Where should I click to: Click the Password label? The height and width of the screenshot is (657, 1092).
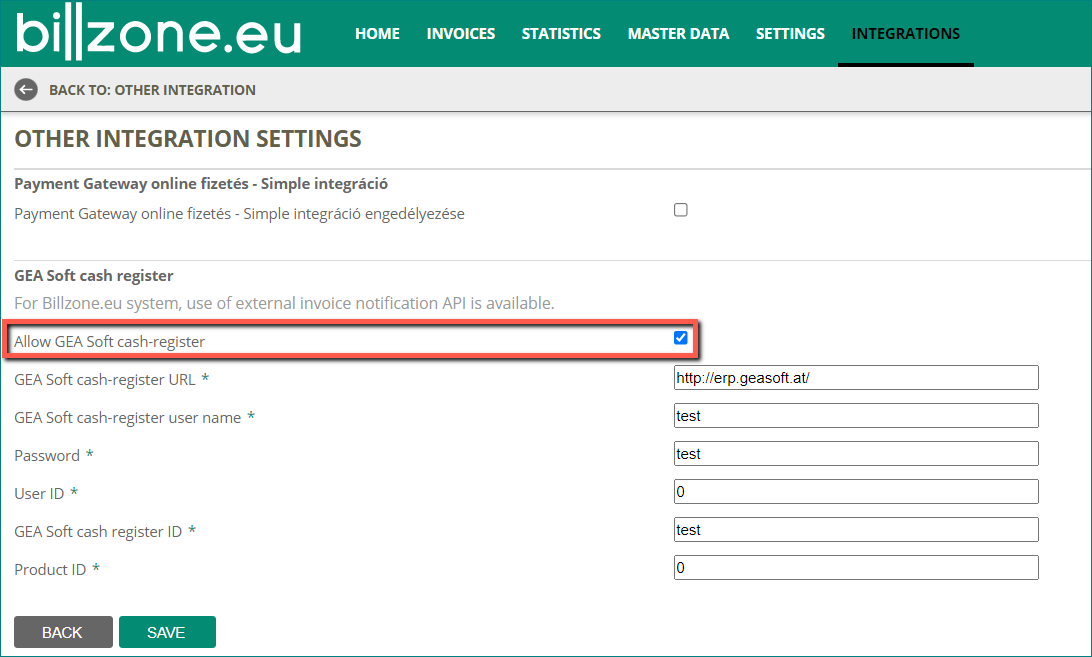tap(47, 456)
